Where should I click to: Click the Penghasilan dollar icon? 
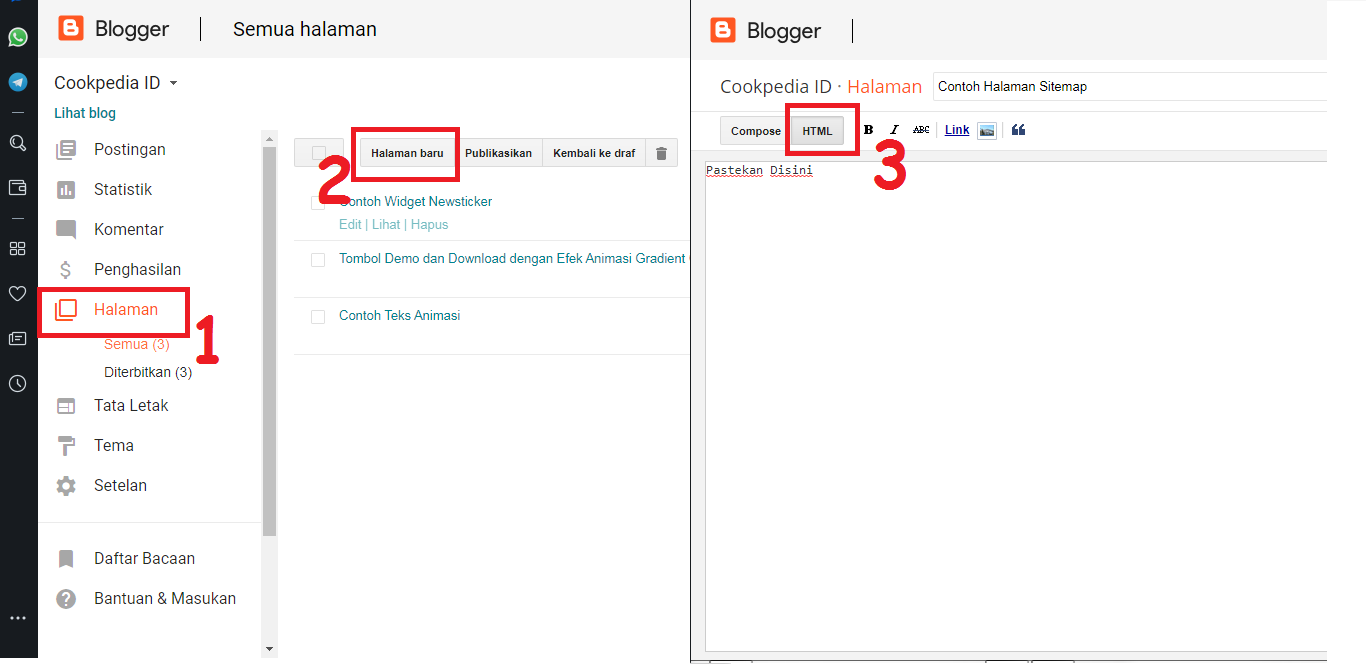pyautogui.click(x=66, y=270)
